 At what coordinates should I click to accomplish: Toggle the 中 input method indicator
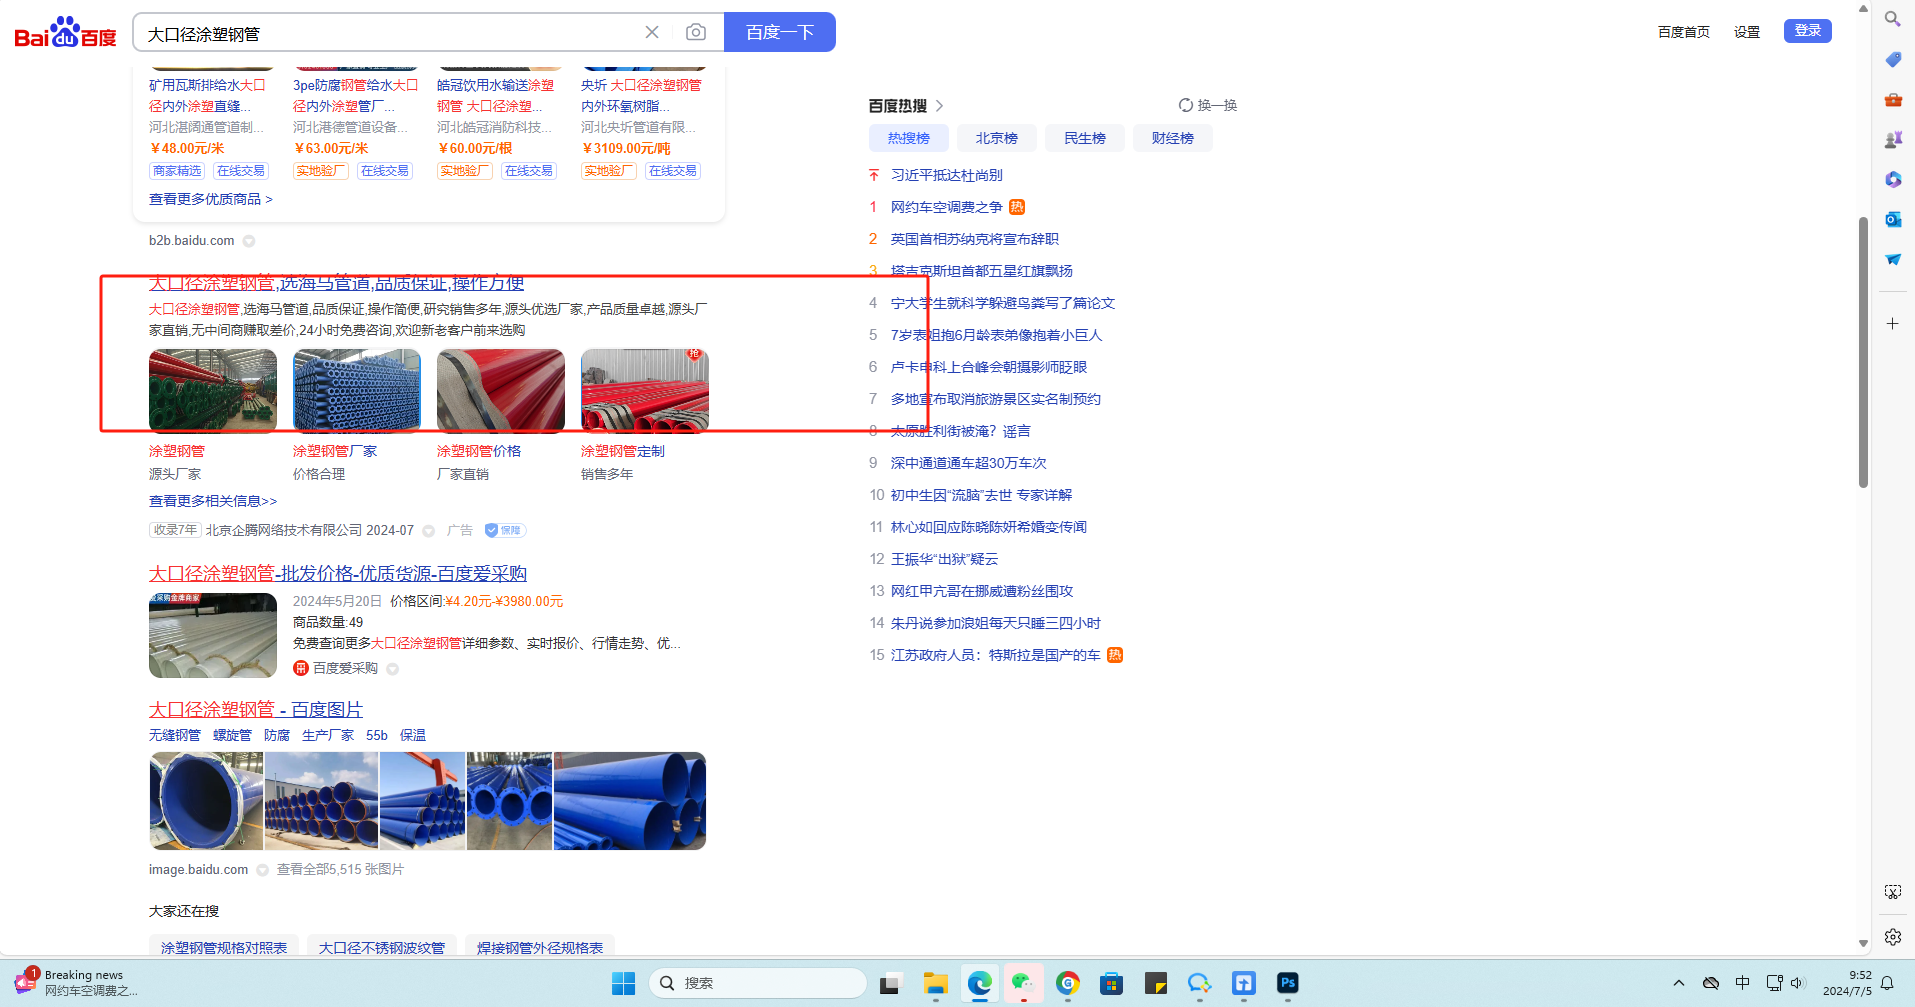(1743, 983)
